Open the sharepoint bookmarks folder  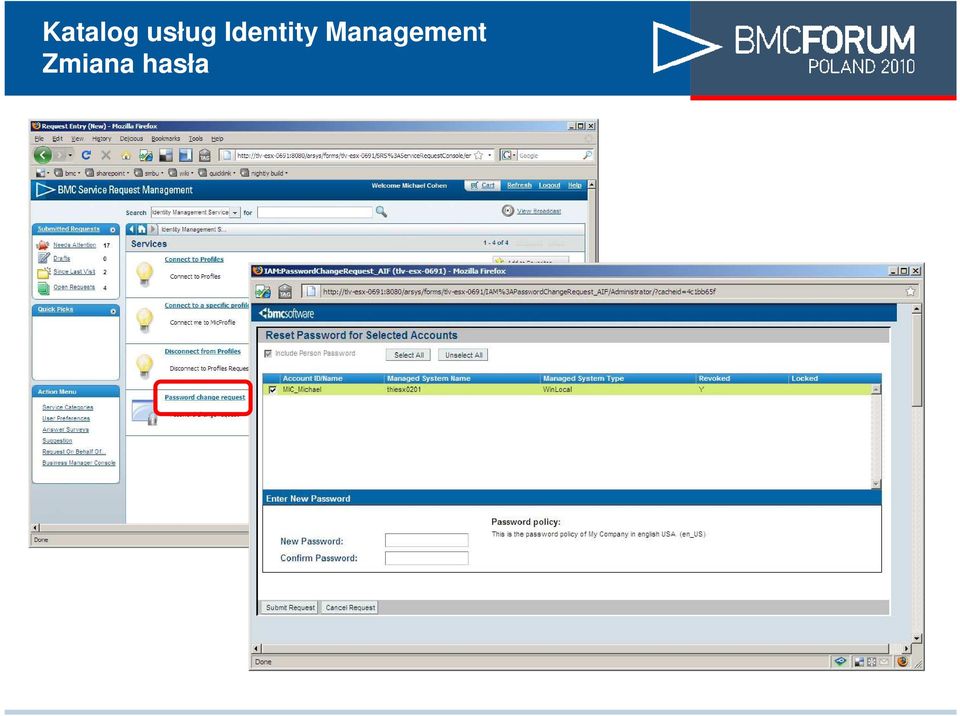(107, 173)
